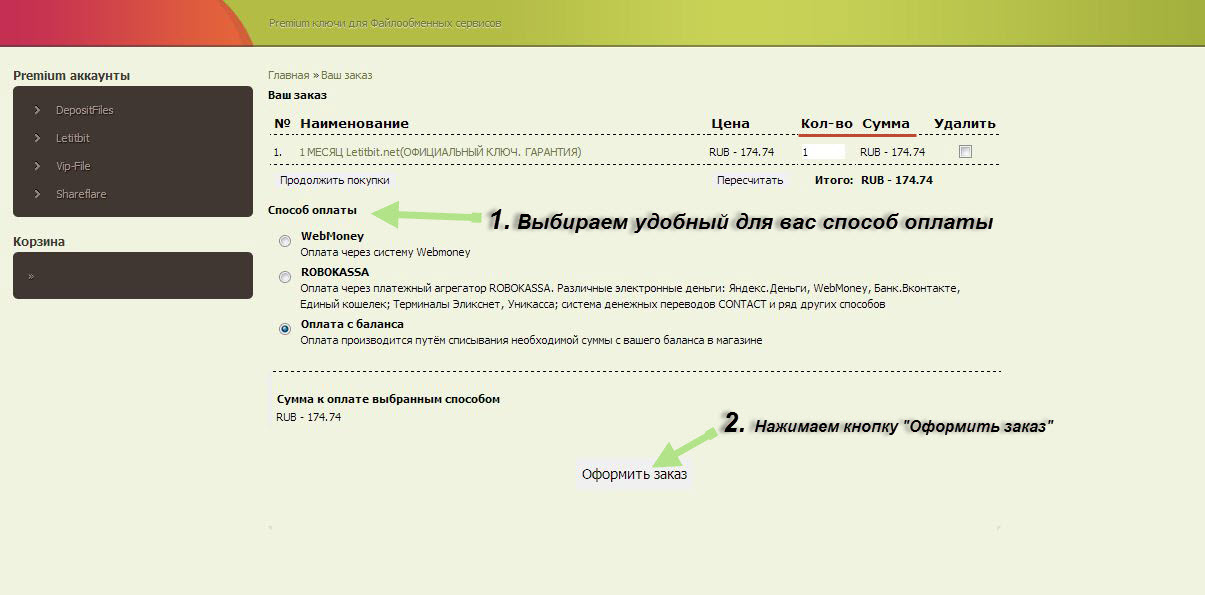Click the quantity input field

(822, 152)
